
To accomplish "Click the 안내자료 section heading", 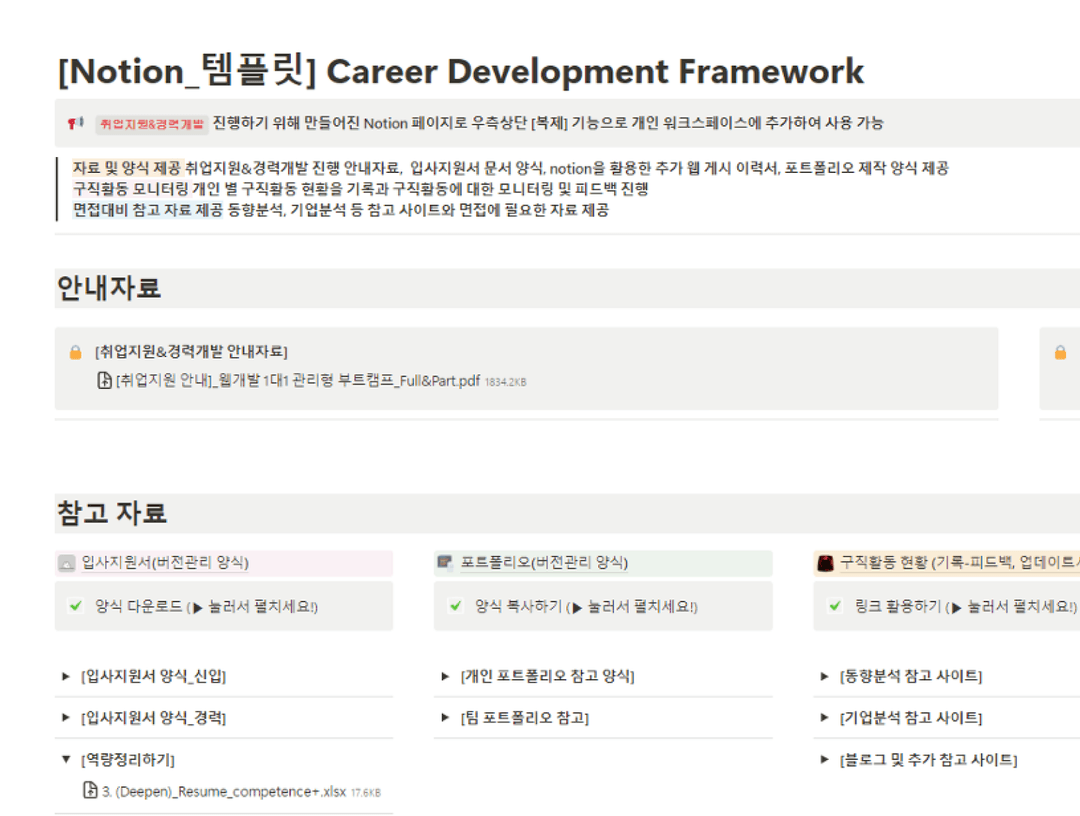I will tap(109, 288).
